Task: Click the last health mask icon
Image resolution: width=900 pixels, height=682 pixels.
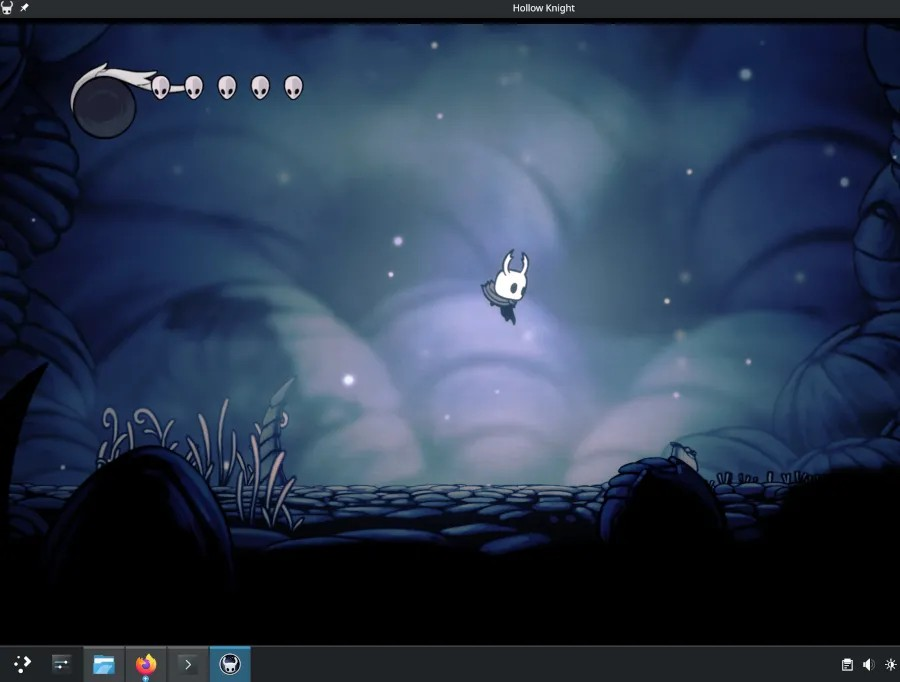Action: 294,89
